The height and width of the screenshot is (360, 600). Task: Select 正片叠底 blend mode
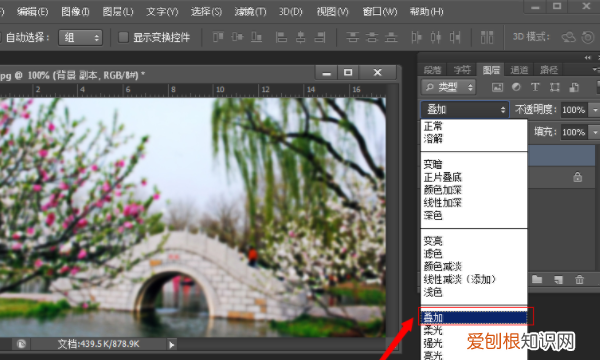(x=474, y=177)
